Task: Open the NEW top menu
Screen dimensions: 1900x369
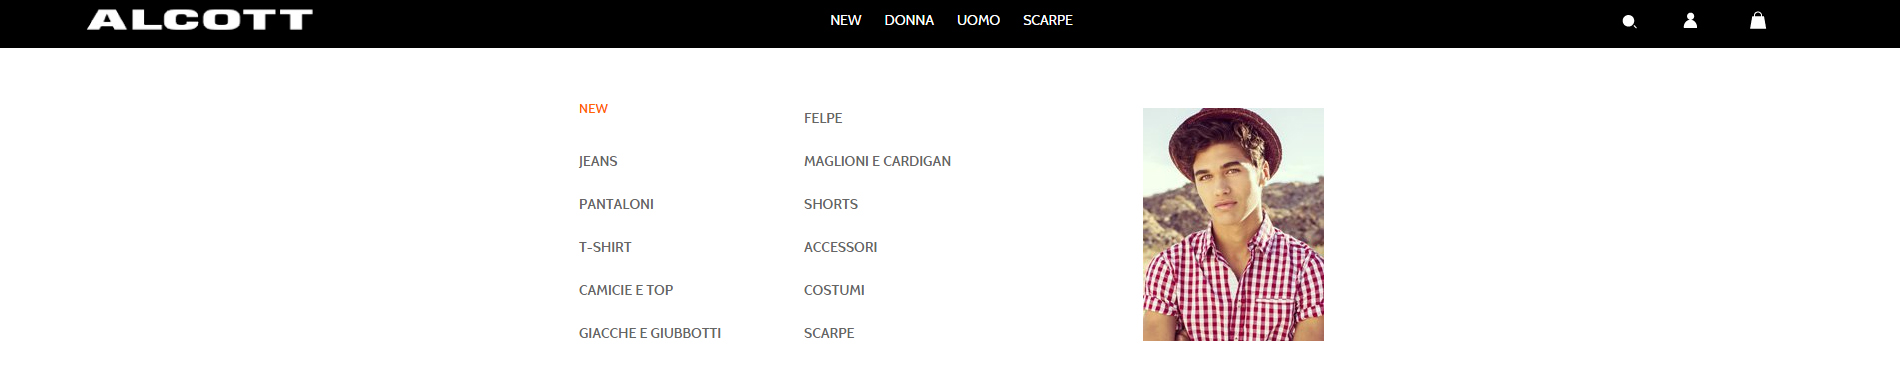Action: (x=845, y=20)
